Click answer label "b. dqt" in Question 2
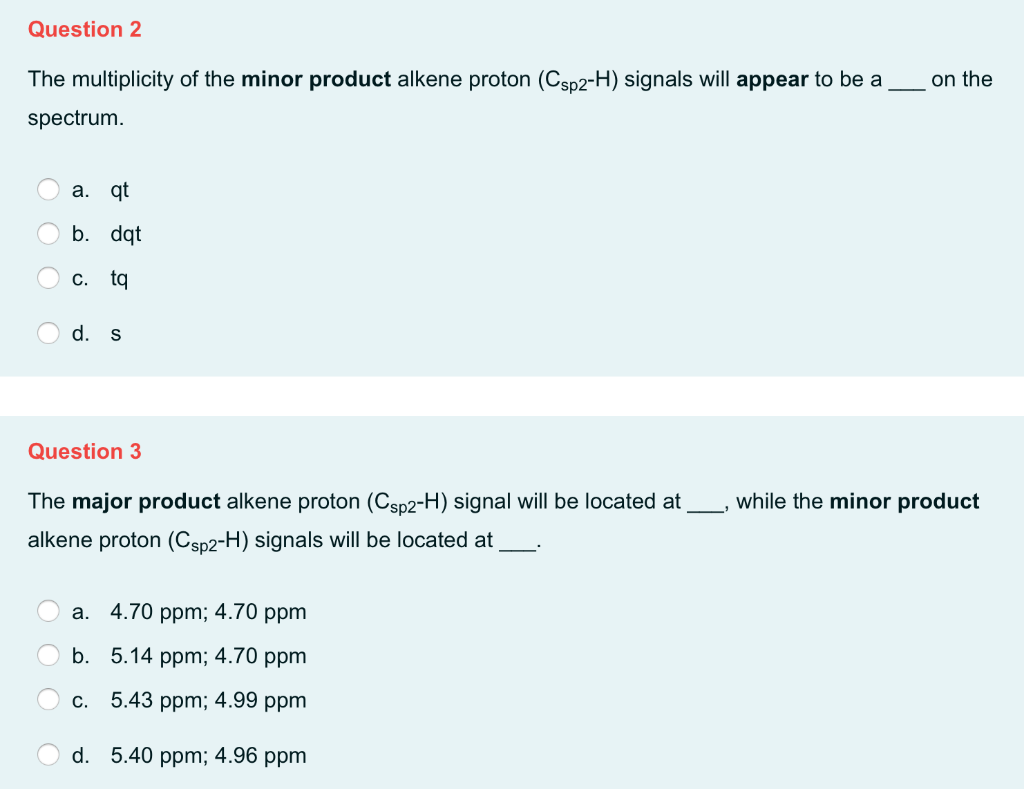Screen dimensions: 1024x789 [106, 233]
